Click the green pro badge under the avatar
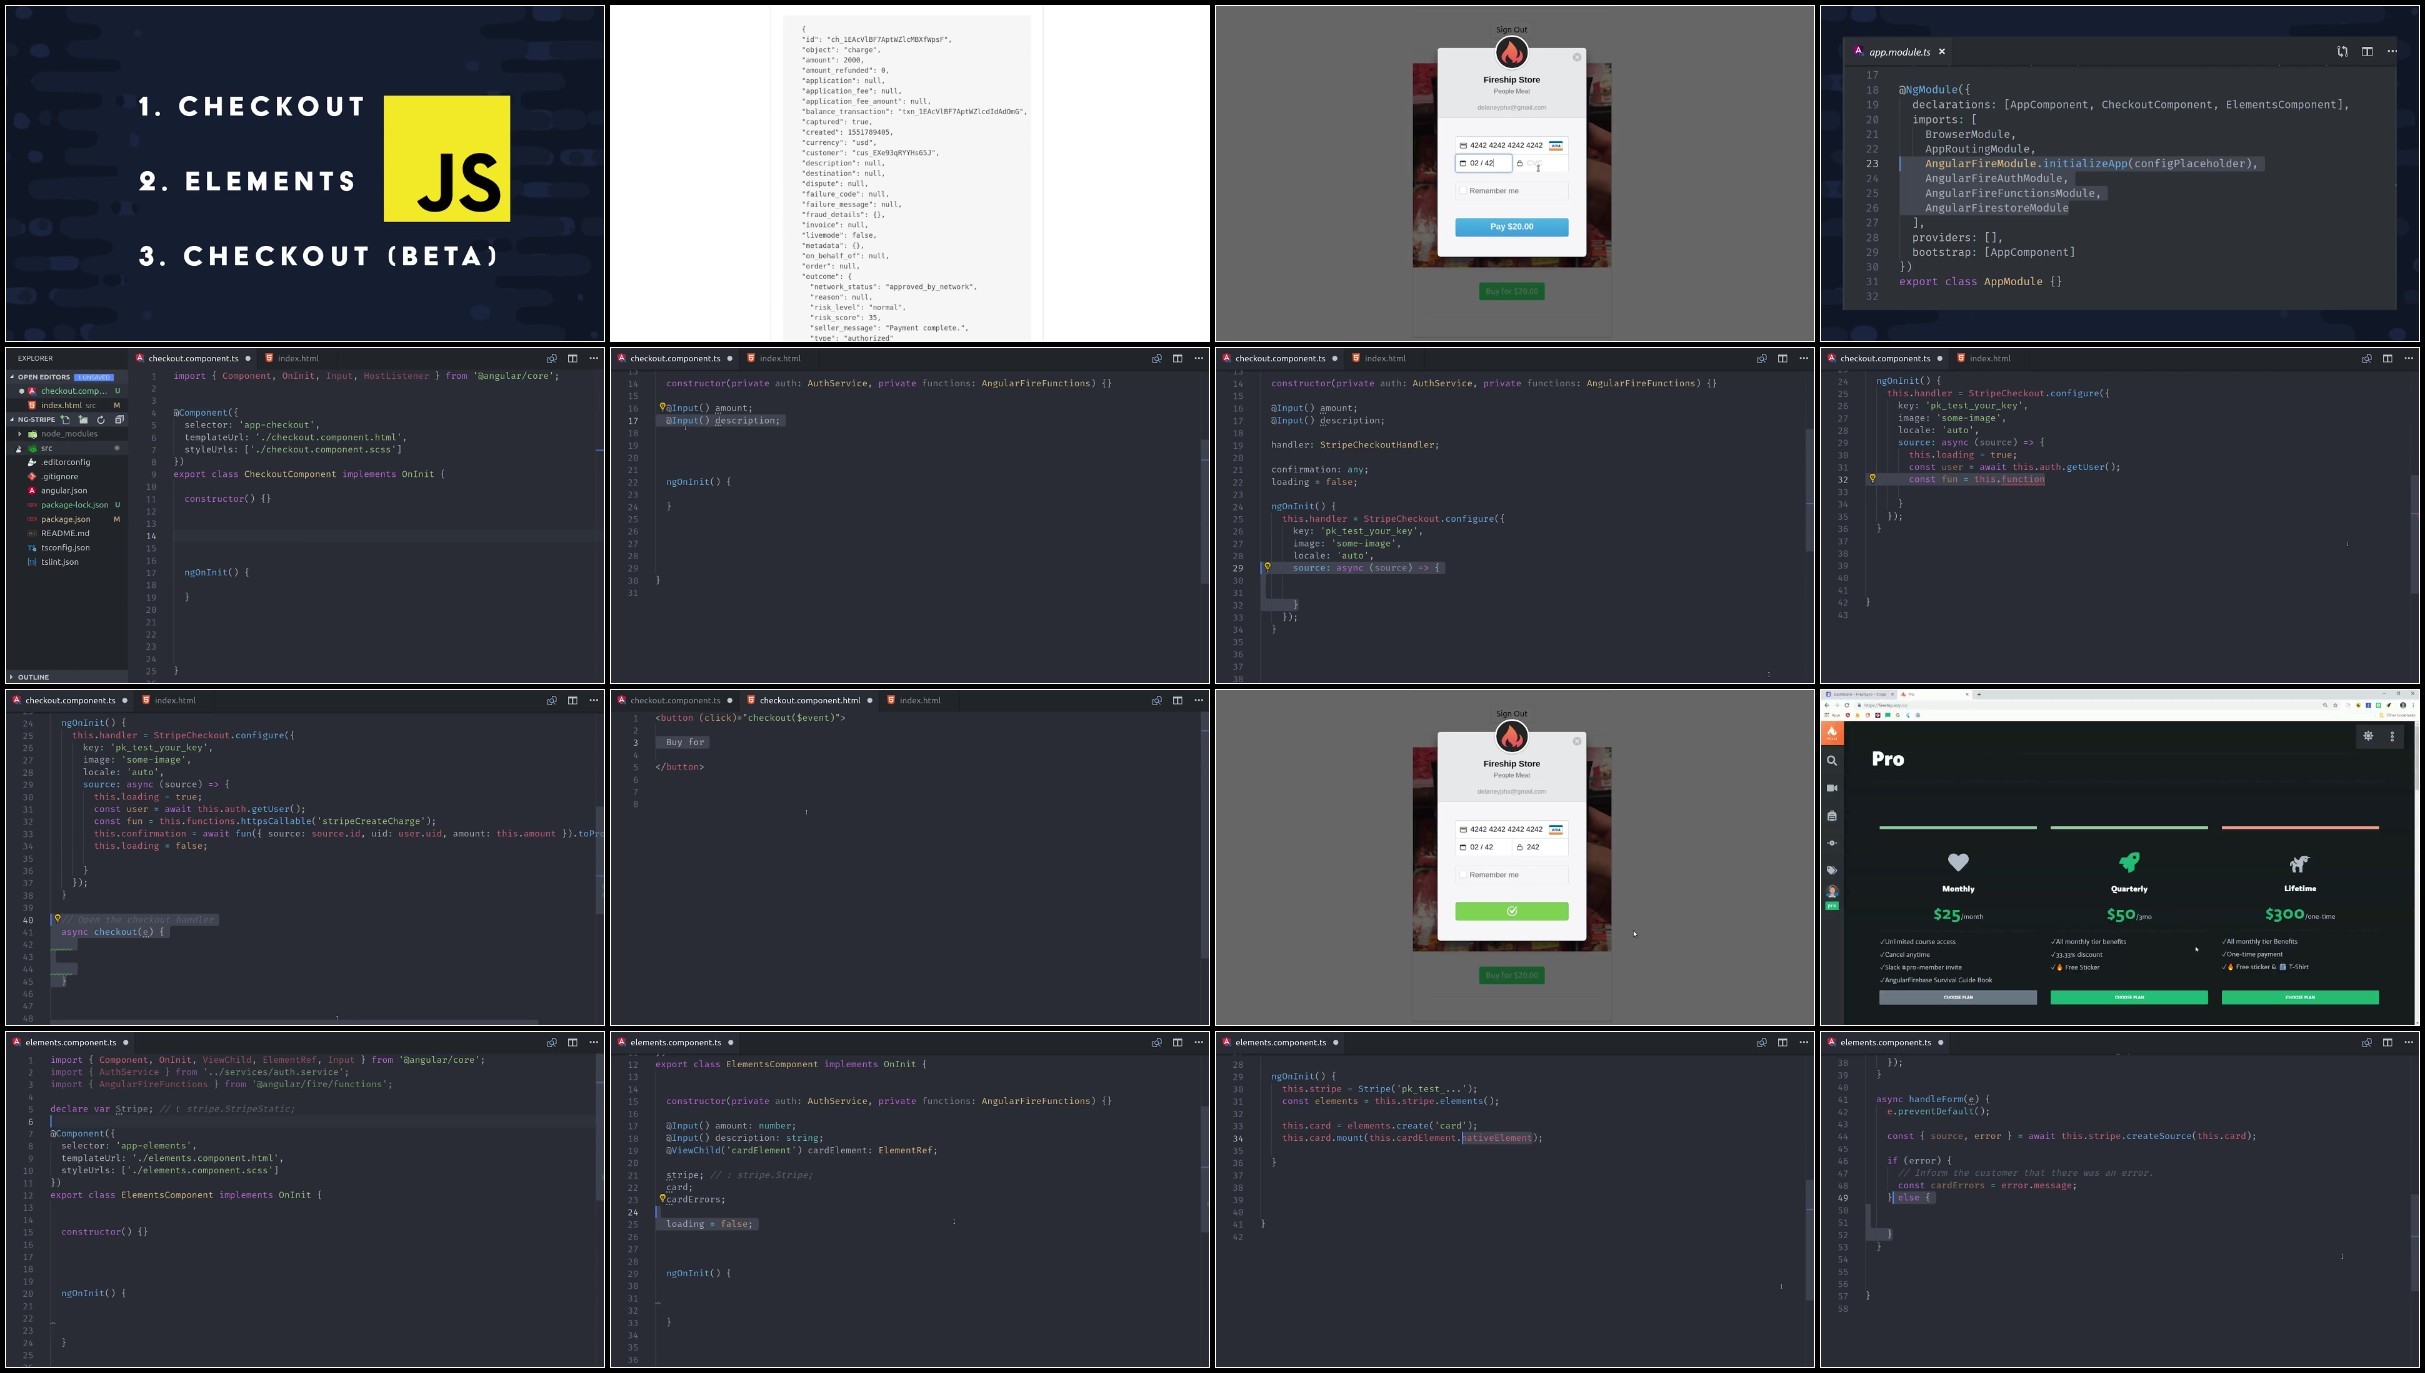Viewport: 2425px width, 1373px height. click(x=1832, y=905)
